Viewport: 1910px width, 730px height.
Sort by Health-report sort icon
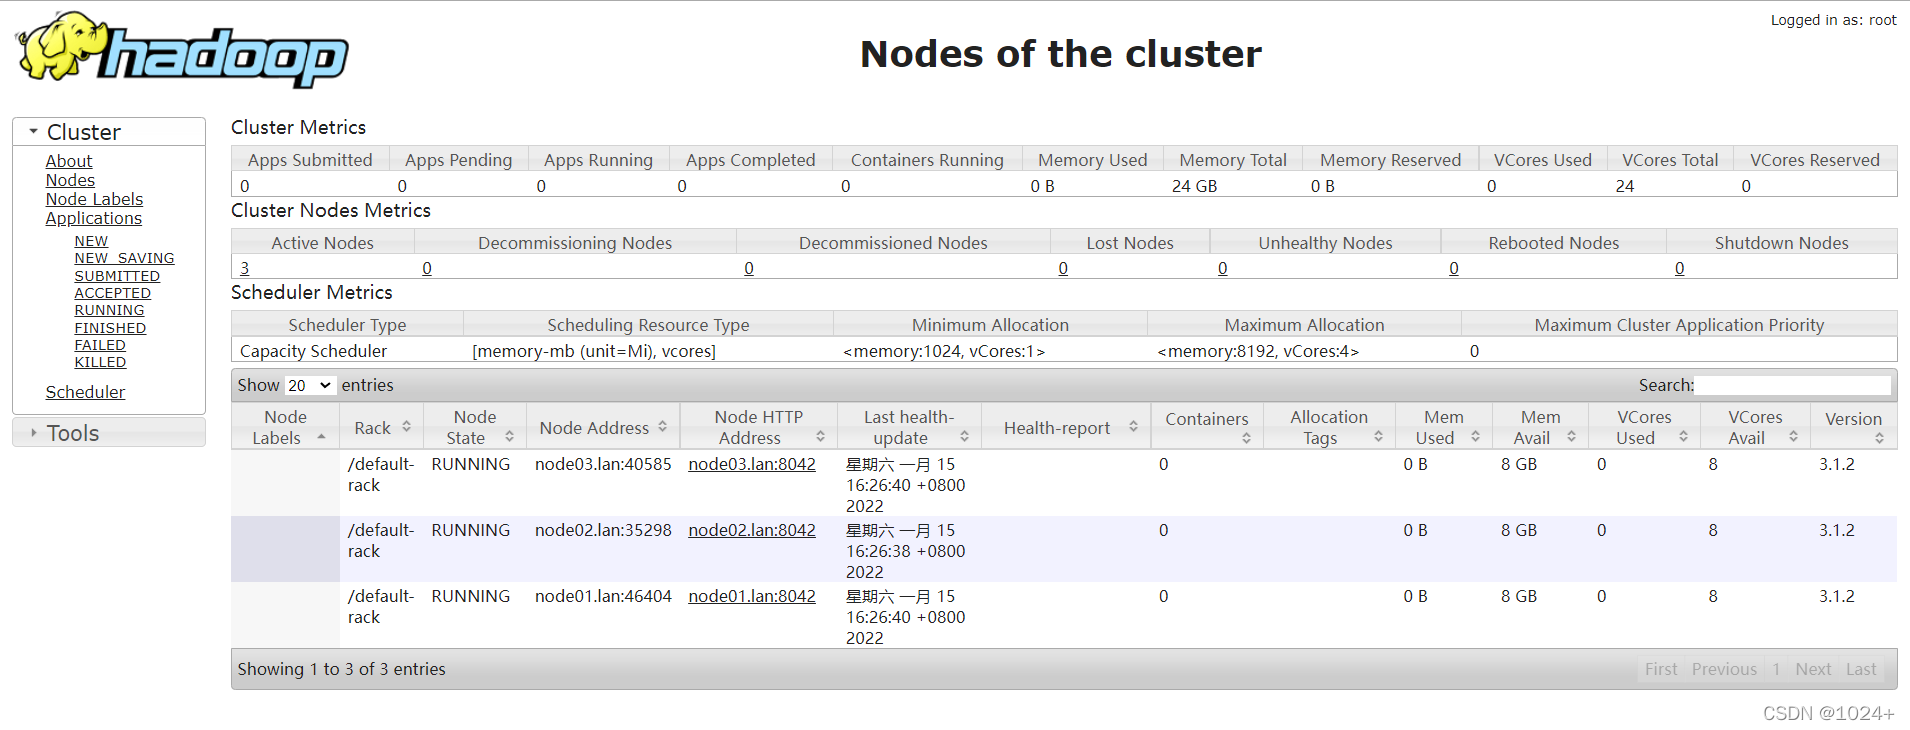pyautogui.click(x=1133, y=427)
